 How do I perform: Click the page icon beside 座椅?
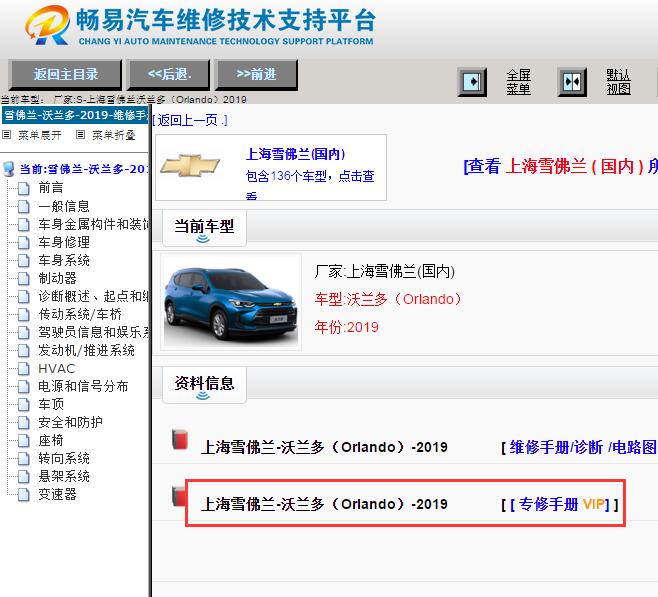click(24, 441)
